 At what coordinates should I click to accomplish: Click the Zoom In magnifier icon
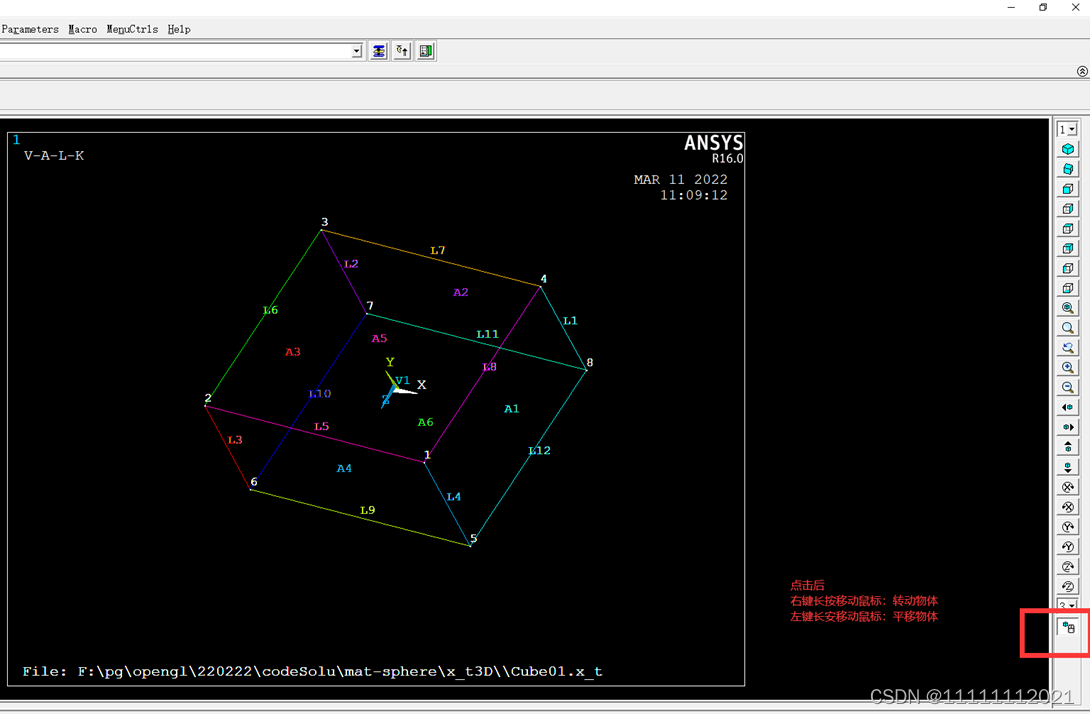point(1068,368)
